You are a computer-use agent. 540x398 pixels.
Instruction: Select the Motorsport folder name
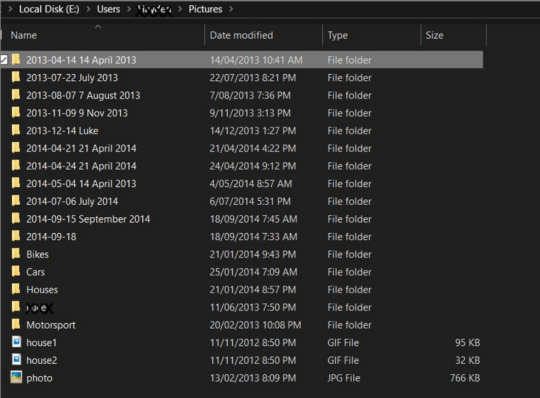click(x=51, y=325)
